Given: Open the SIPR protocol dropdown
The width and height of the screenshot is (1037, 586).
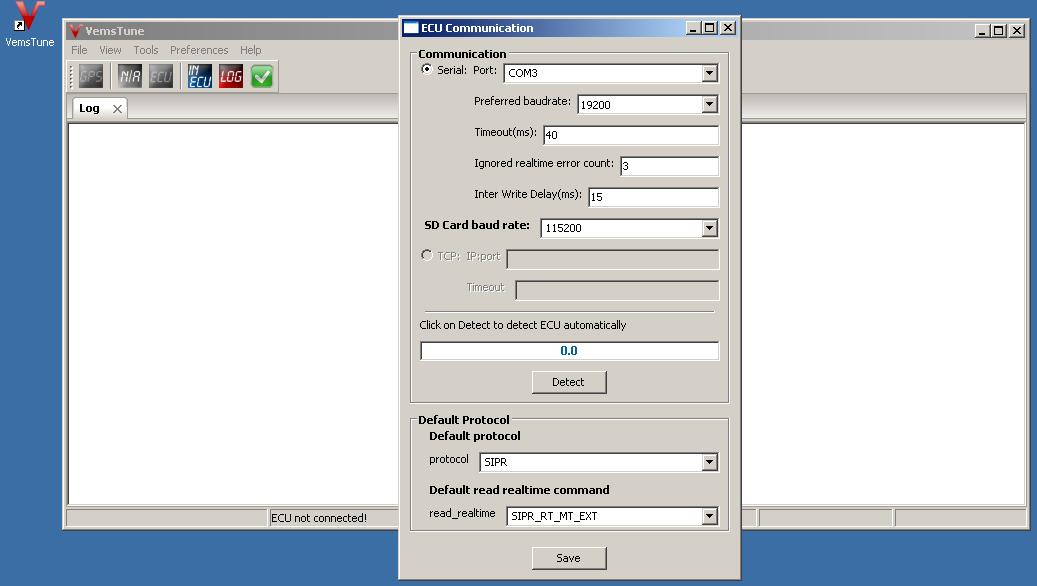Looking at the screenshot, I should [710, 462].
